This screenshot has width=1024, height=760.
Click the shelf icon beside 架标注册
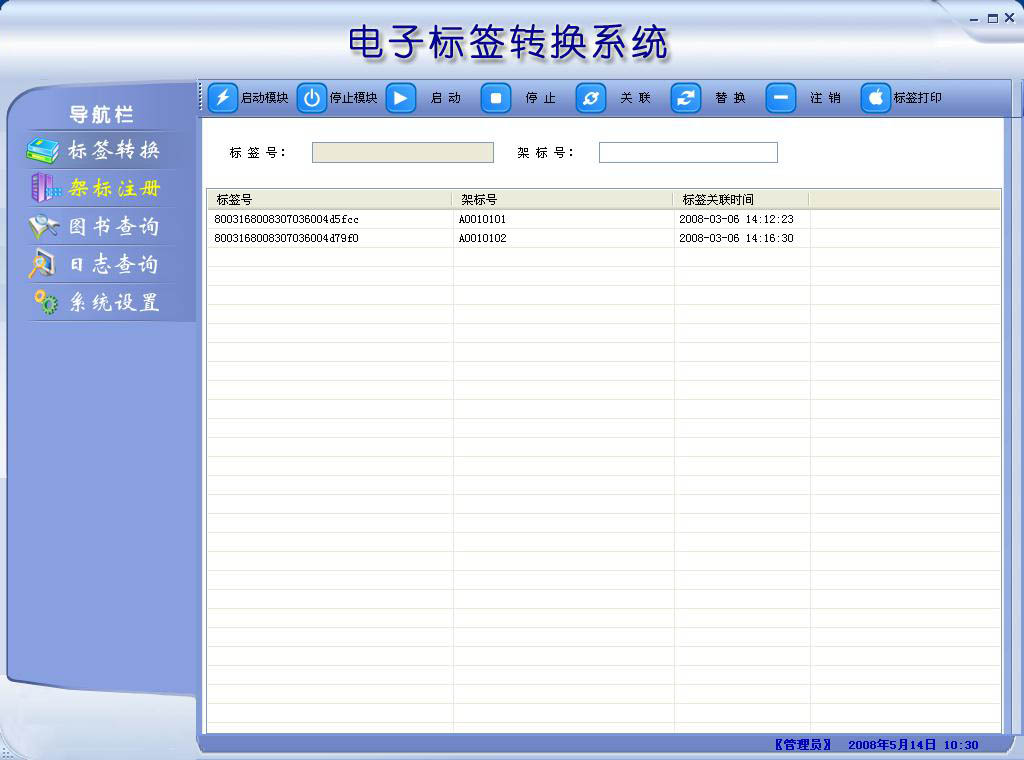point(46,188)
